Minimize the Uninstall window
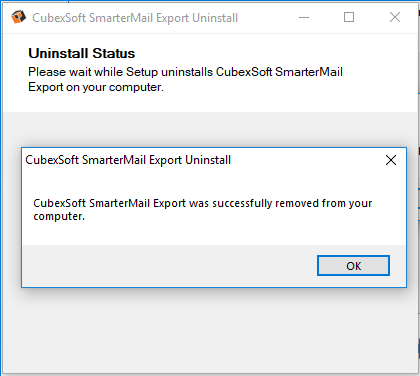The width and height of the screenshot is (420, 376). point(304,17)
